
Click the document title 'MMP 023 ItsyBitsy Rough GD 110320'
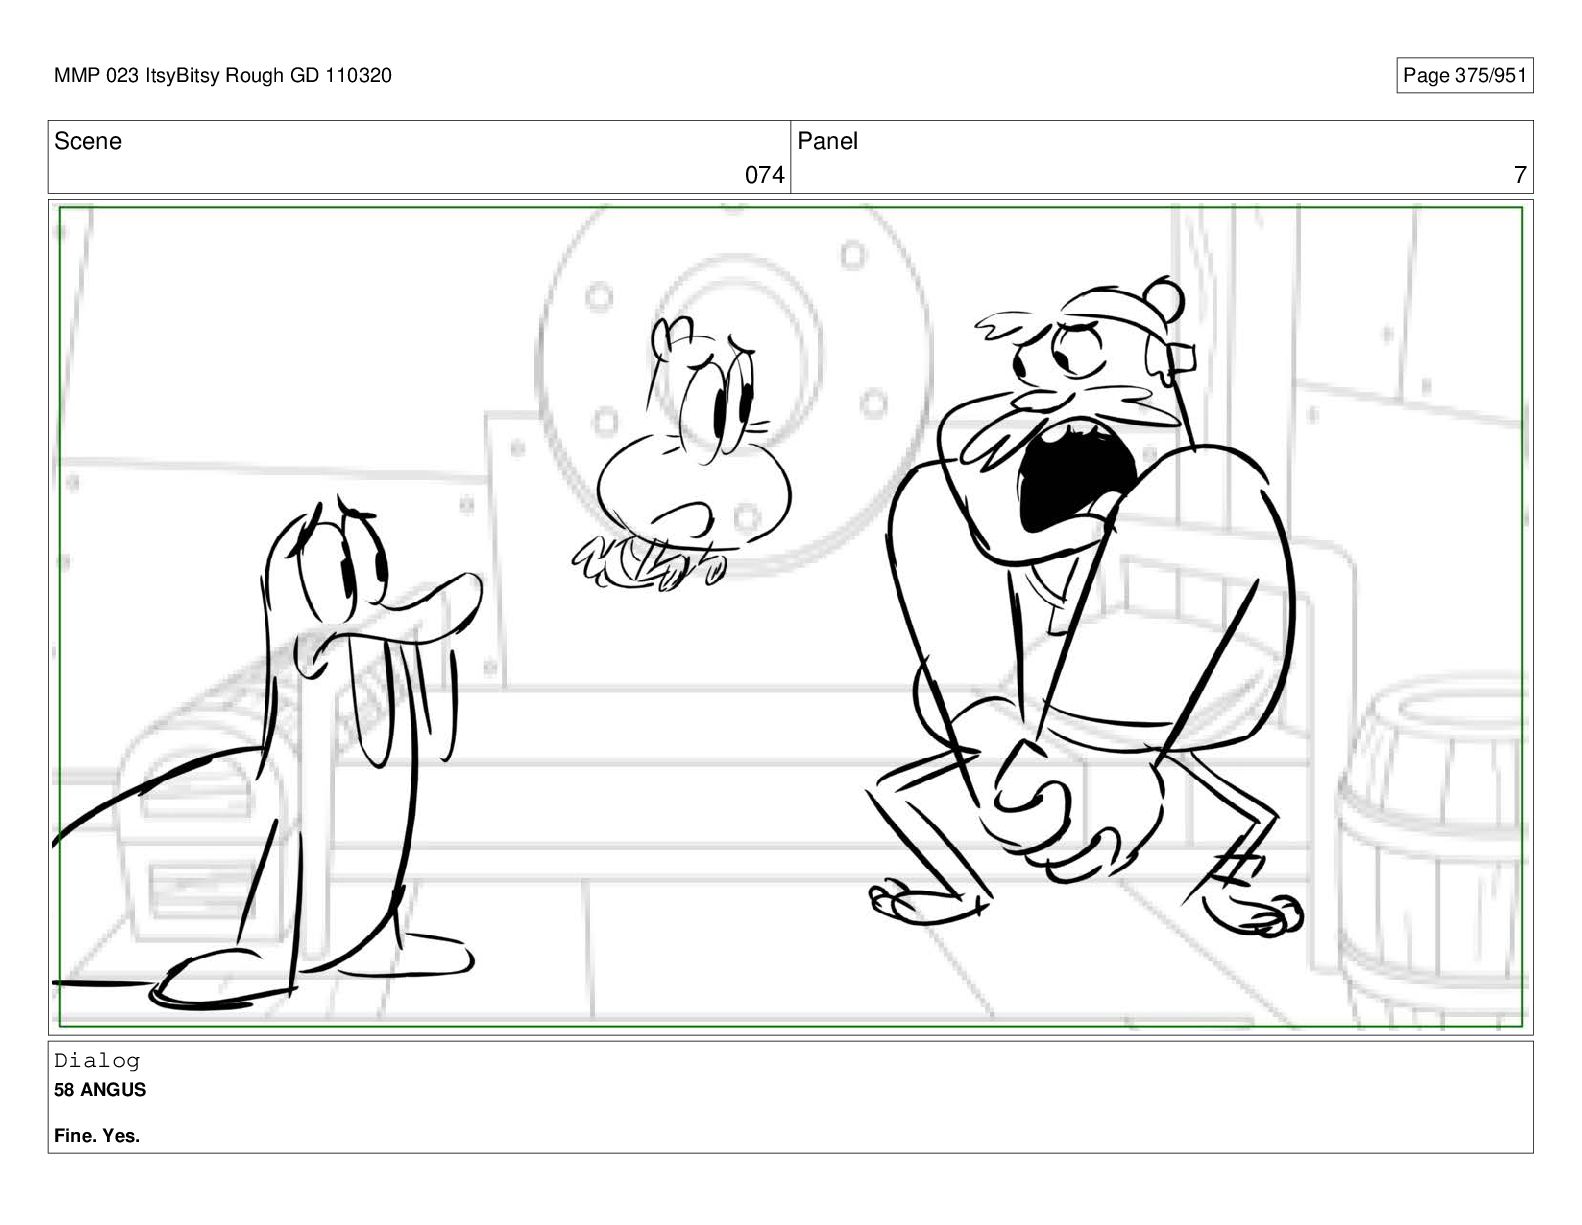pyautogui.click(x=223, y=75)
